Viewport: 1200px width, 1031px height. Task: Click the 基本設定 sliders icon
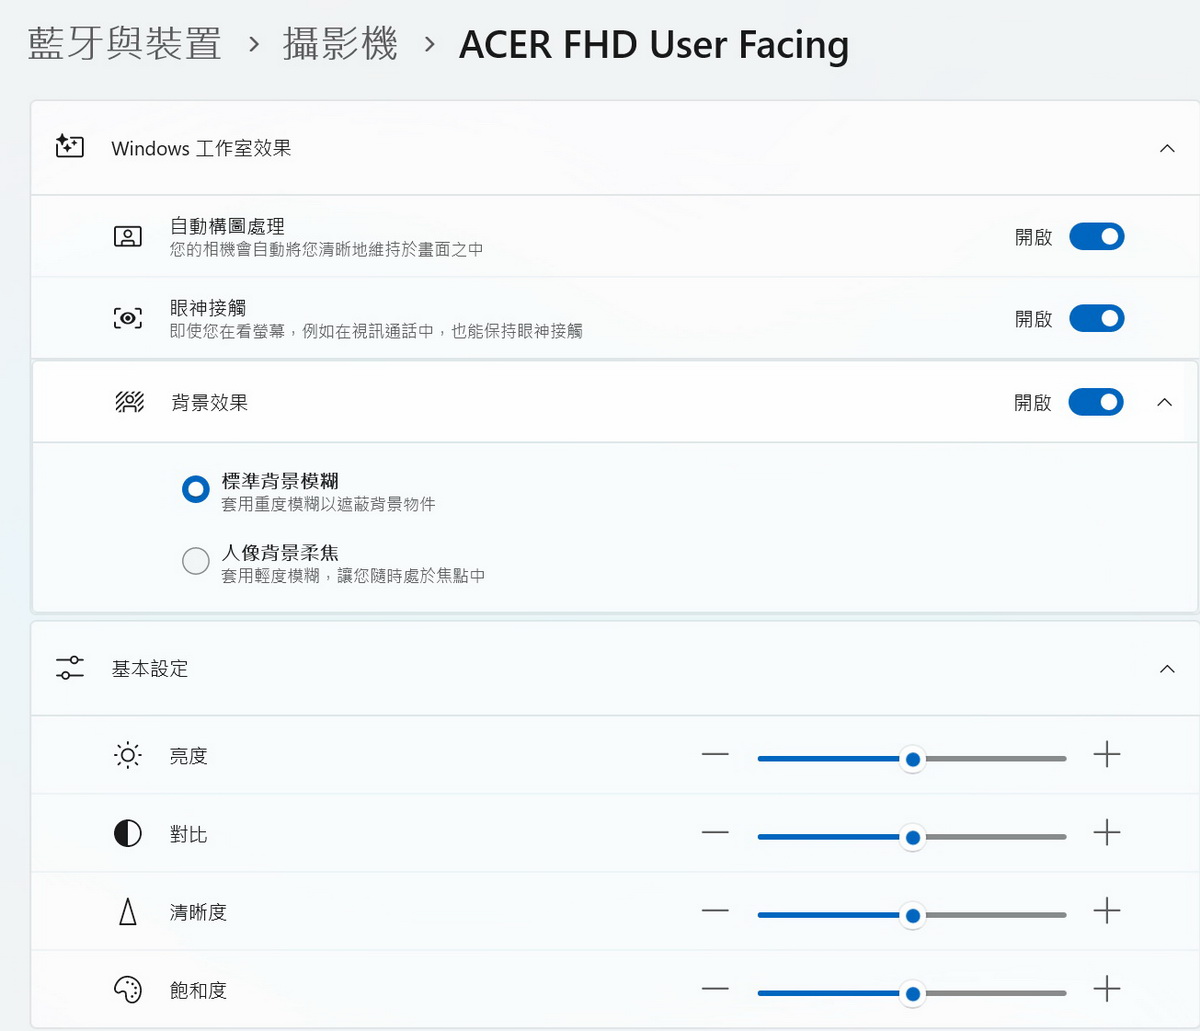click(x=70, y=668)
